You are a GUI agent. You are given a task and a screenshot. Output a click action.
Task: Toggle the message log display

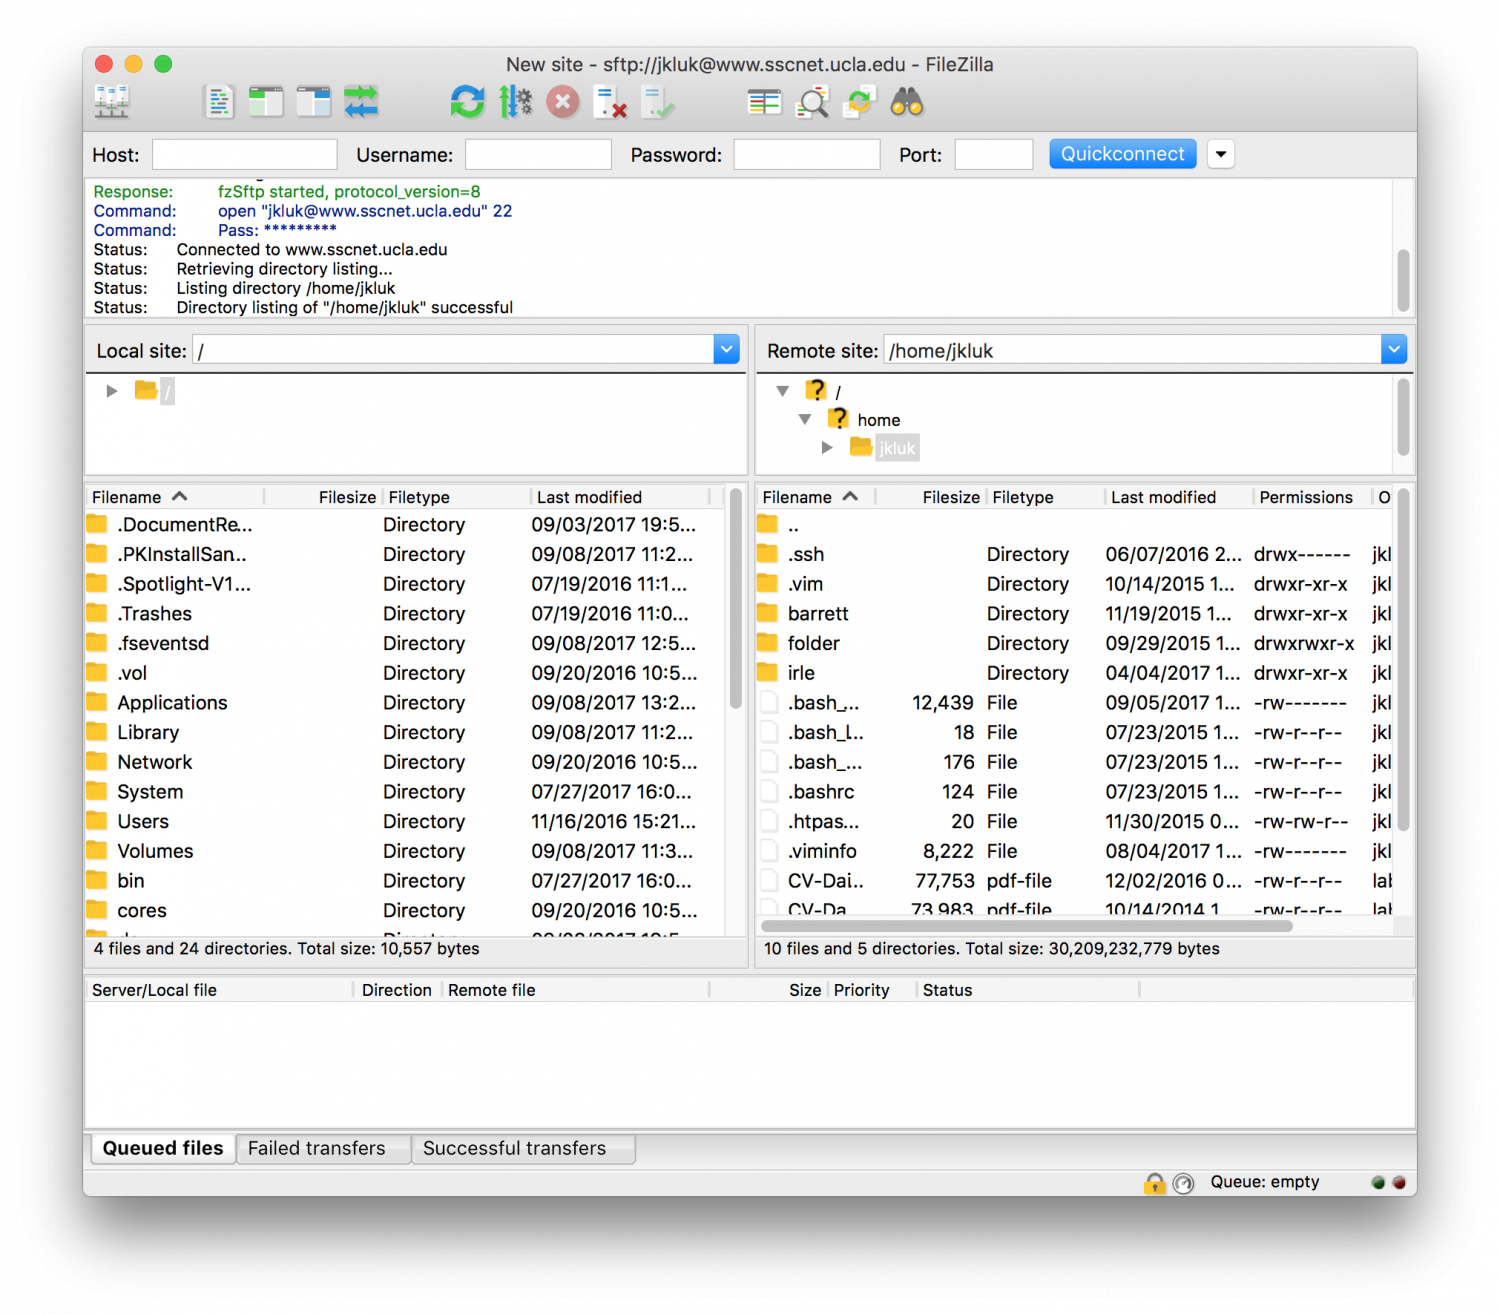click(x=219, y=101)
